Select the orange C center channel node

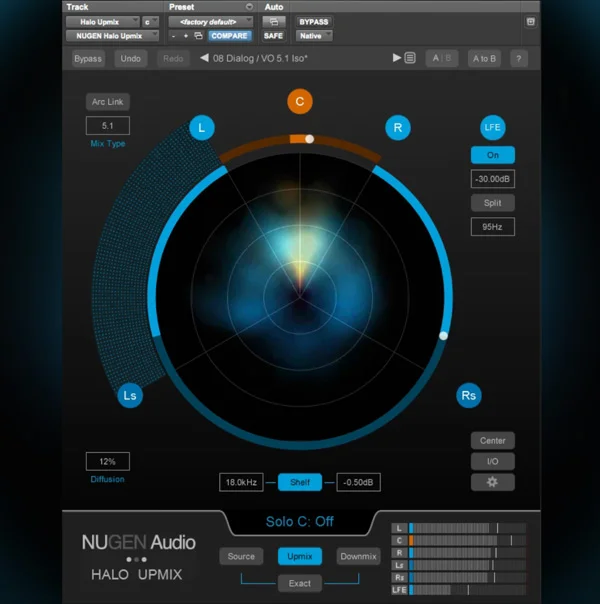pos(300,101)
